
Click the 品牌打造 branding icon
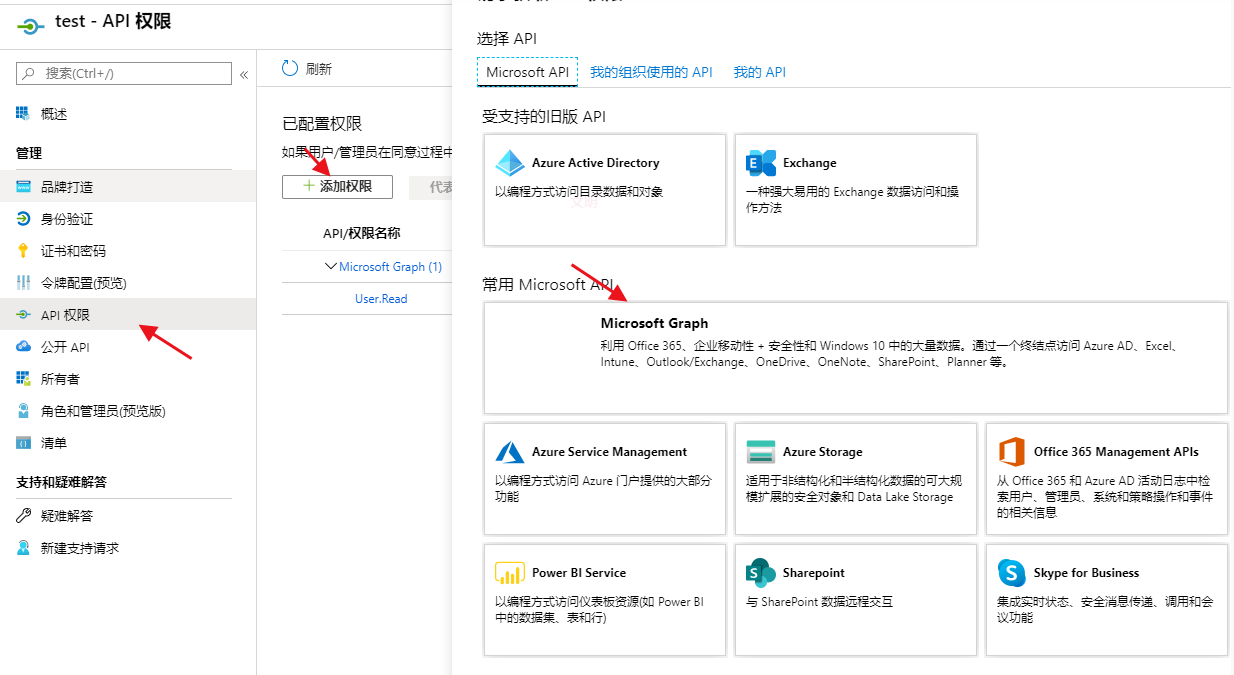pos(23,187)
